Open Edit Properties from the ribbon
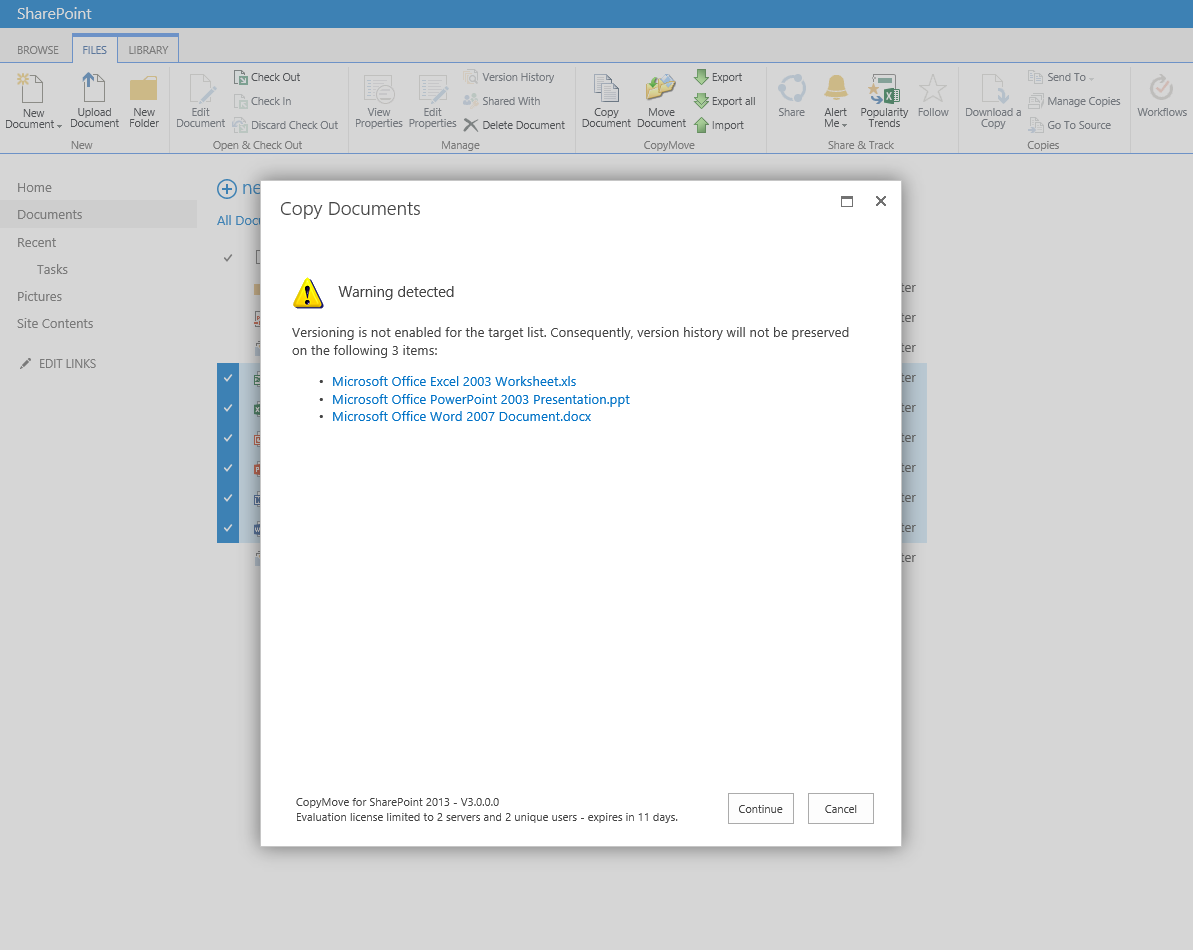Screen dimensions: 1193x950 pos(432,100)
